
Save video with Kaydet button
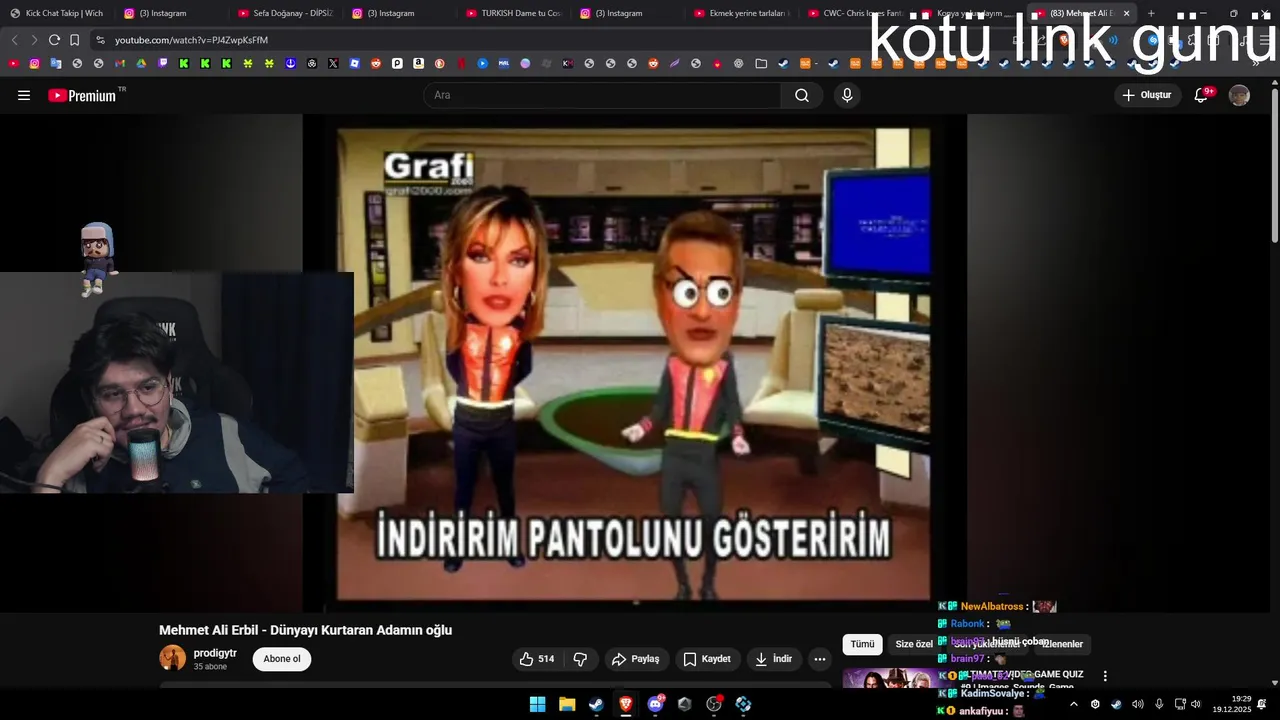click(707, 659)
